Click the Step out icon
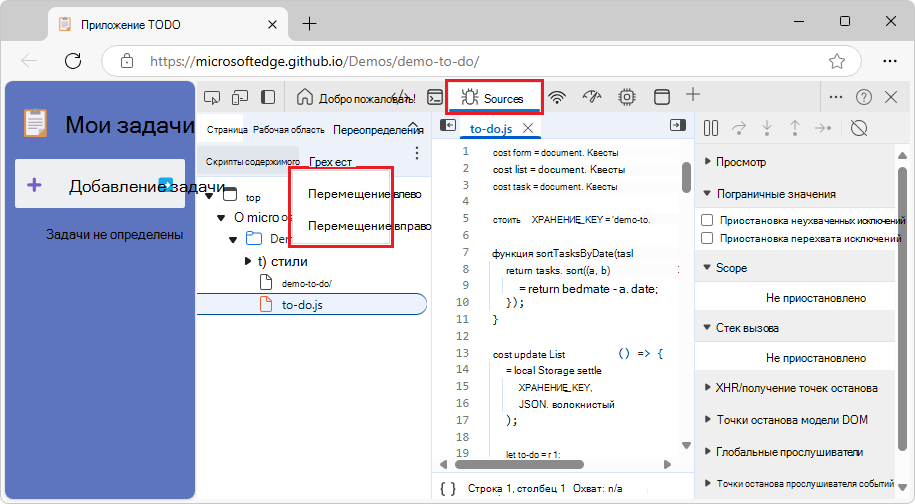 [x=795, y=128]
